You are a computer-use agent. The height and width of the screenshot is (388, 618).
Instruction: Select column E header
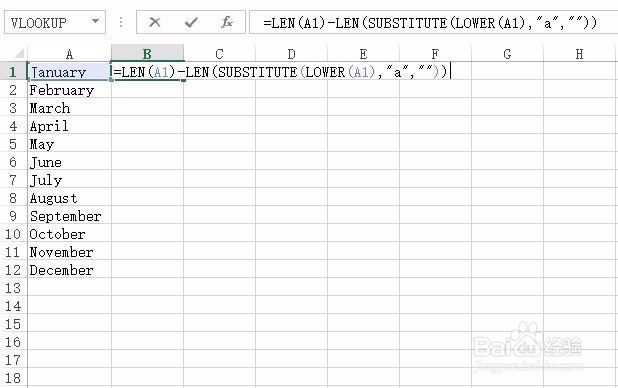pyautogui.click(x=363, y=54)
